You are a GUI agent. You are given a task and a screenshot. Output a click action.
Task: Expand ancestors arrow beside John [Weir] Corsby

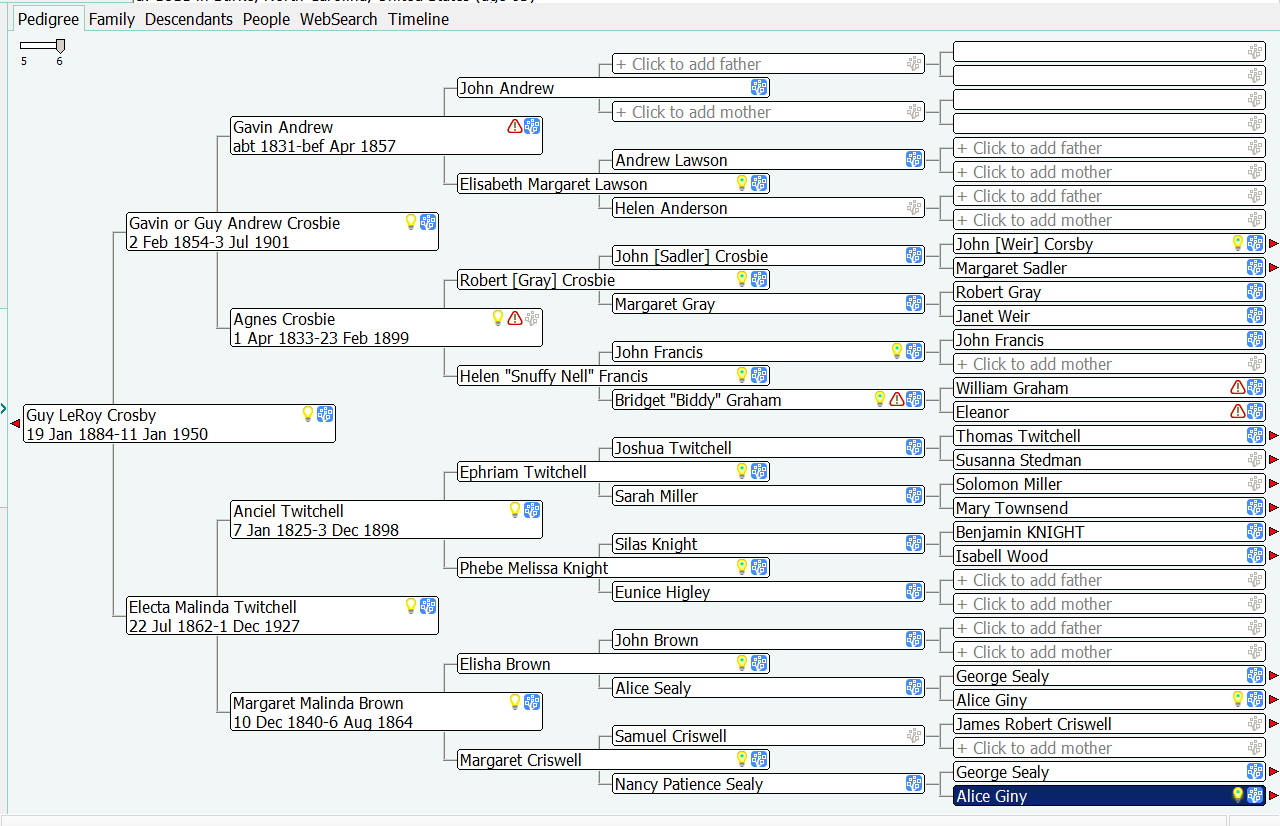1274,243
